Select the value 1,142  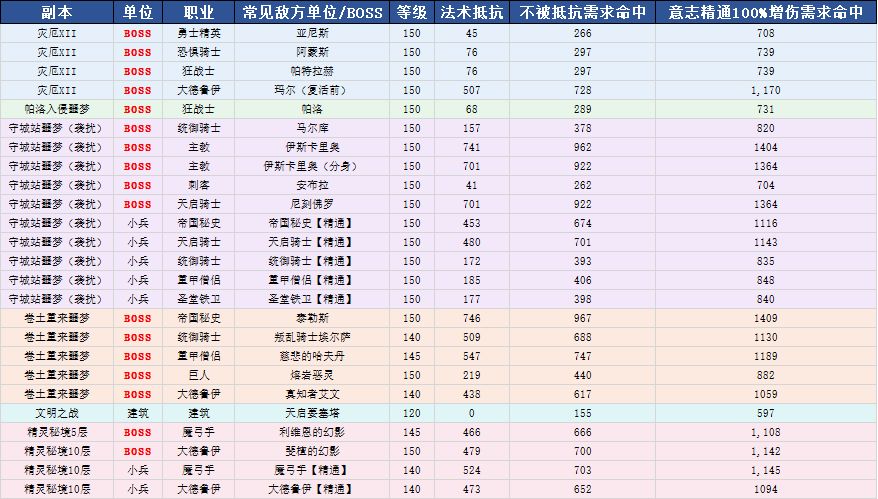click(x=765, y=451)
